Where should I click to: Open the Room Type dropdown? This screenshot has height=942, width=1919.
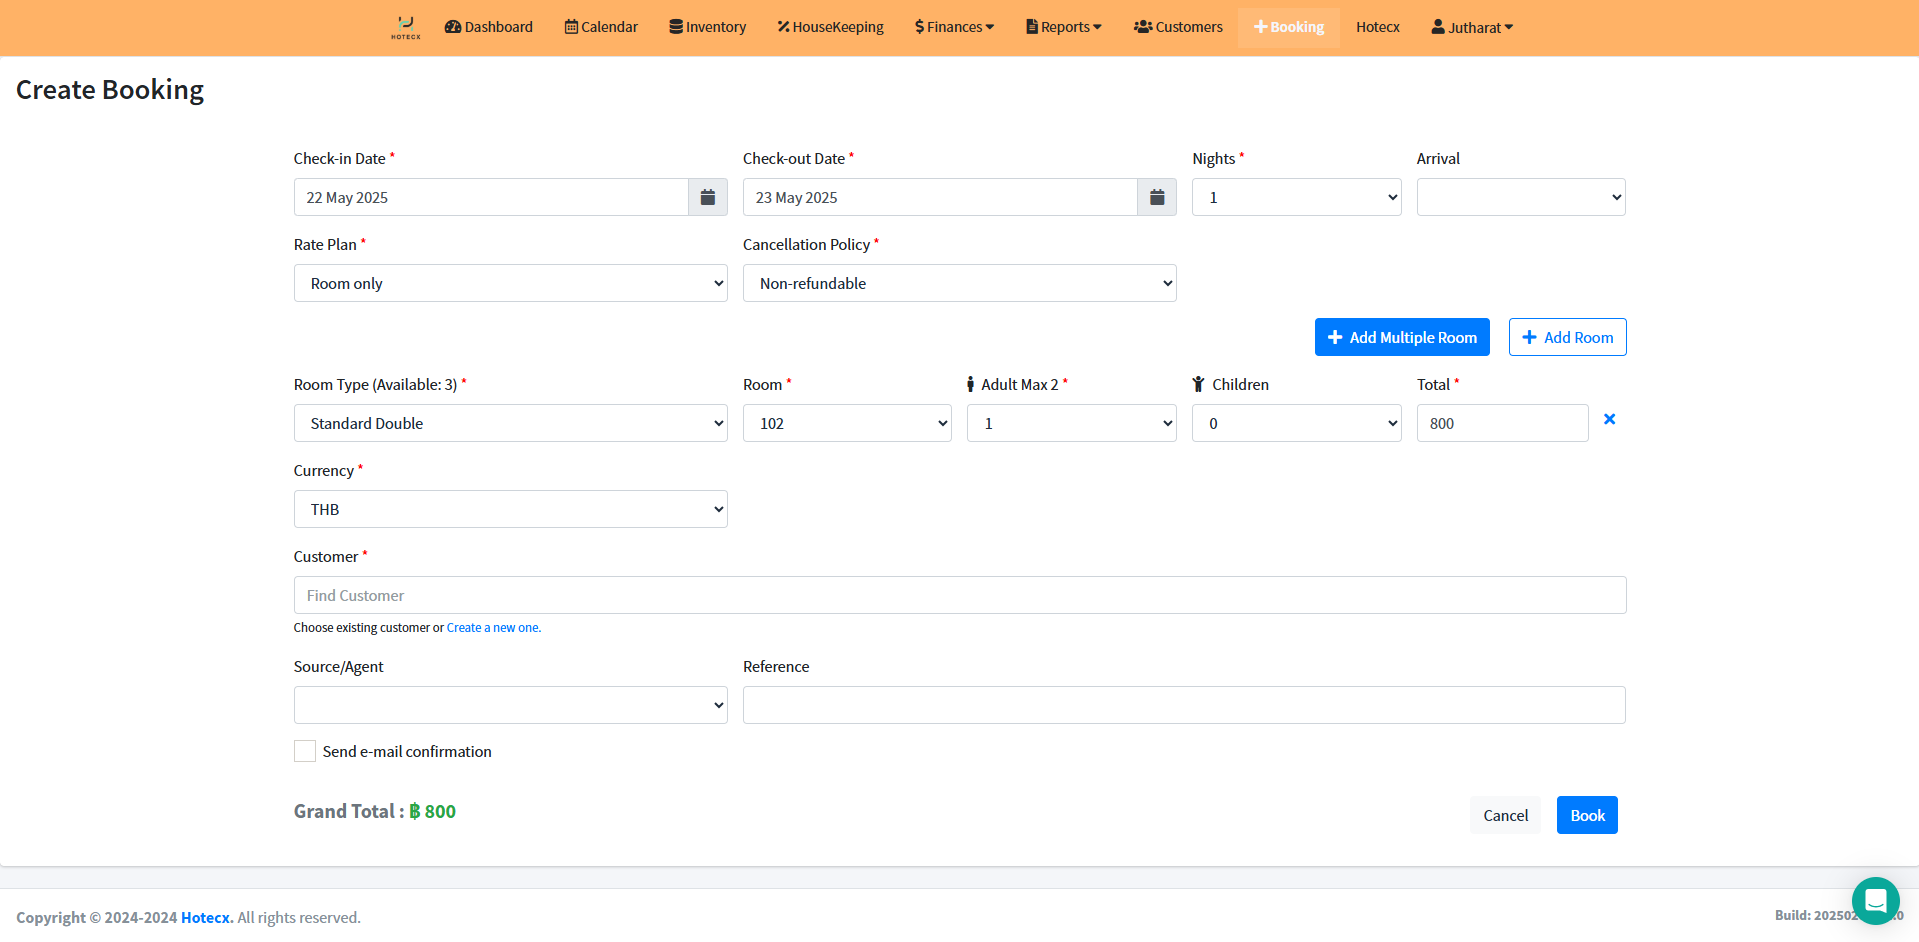pyautogui.click(x=510, y=423)
